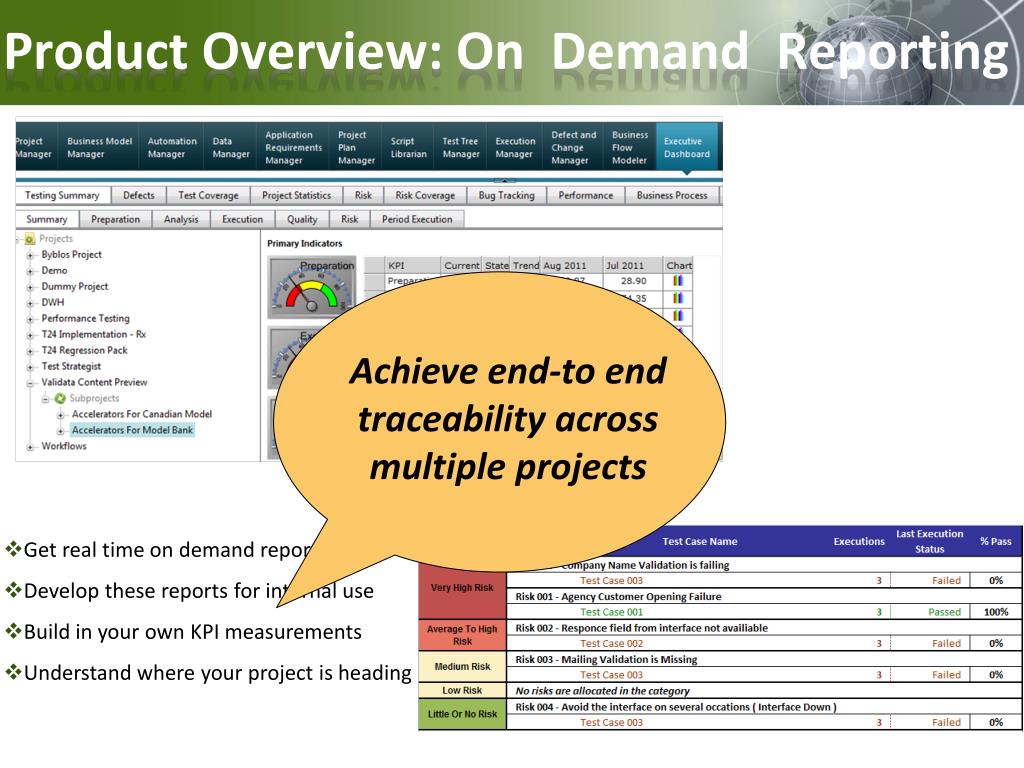
Task: Open chart icon in second KPI row
Action: 678,298
